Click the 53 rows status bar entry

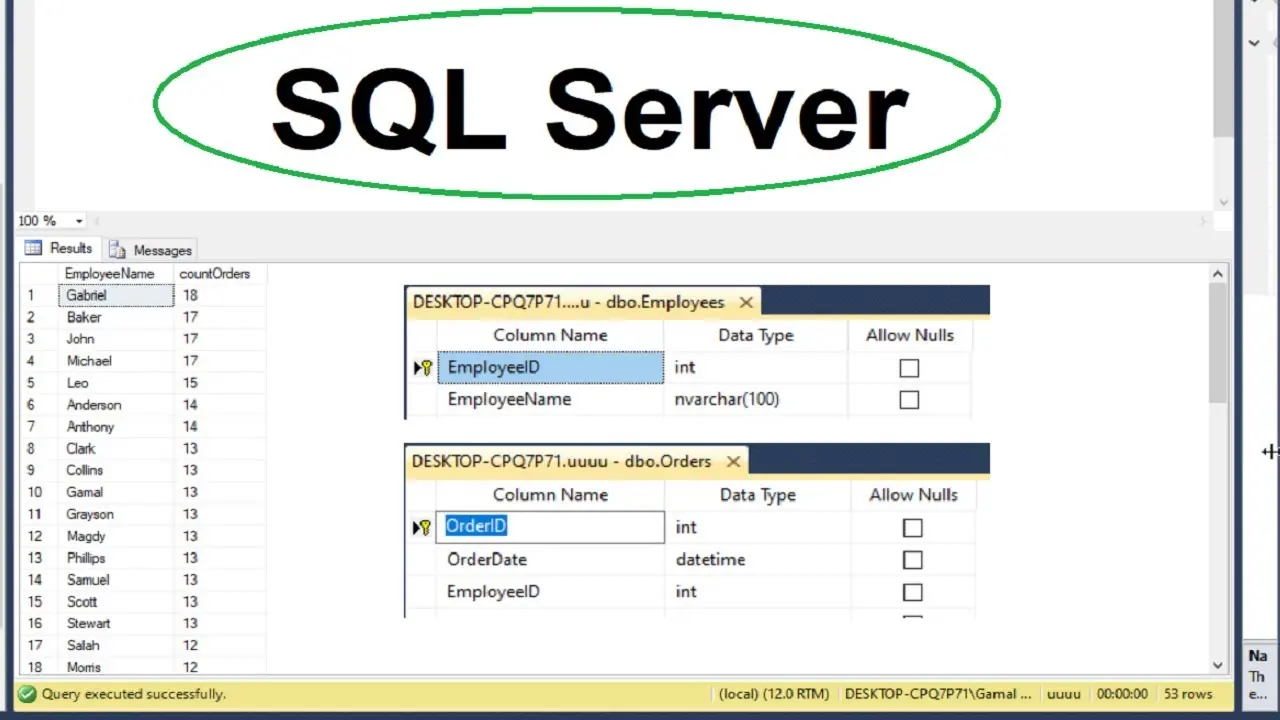point(1188,693)
